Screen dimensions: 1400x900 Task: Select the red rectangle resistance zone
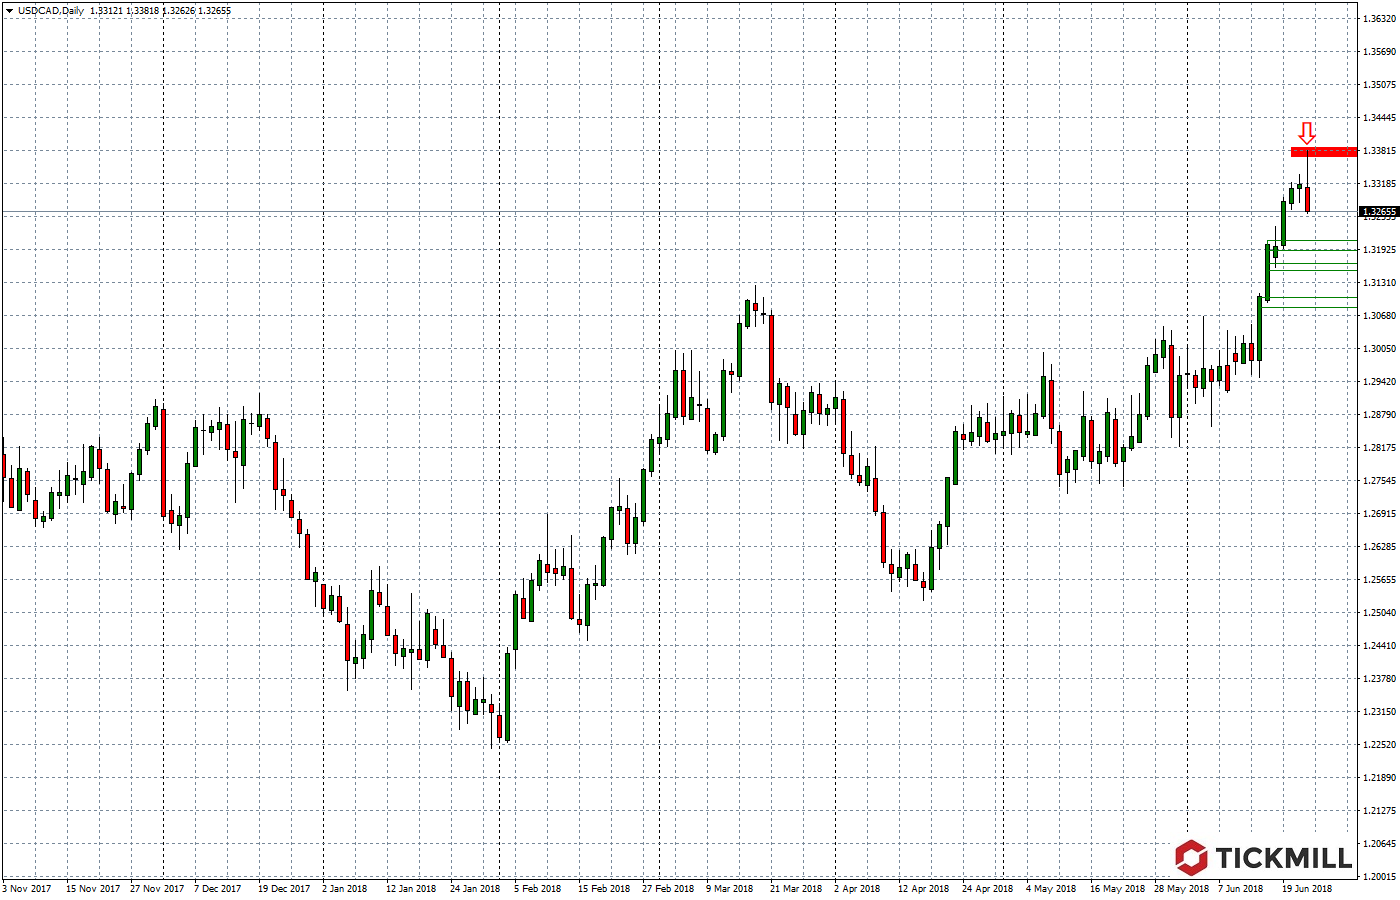tap(1324, 152)
